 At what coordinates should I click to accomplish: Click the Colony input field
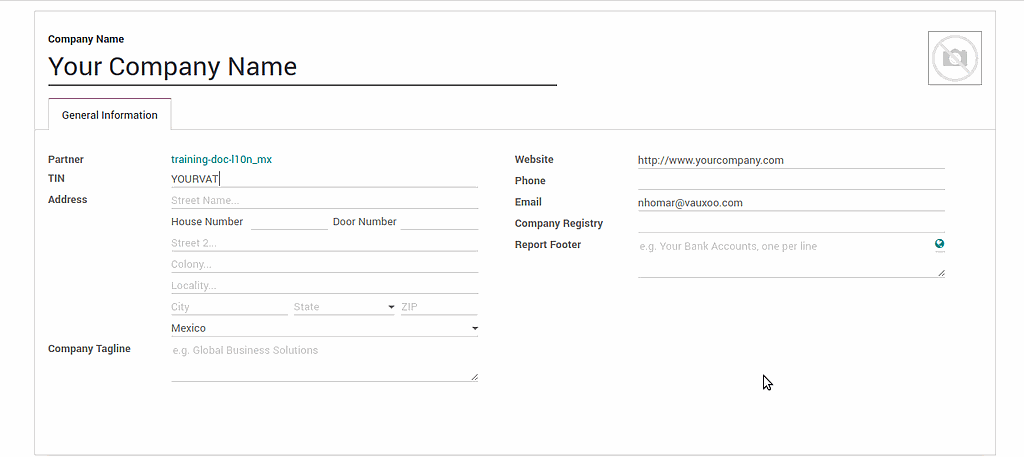[x=324, y=265]
